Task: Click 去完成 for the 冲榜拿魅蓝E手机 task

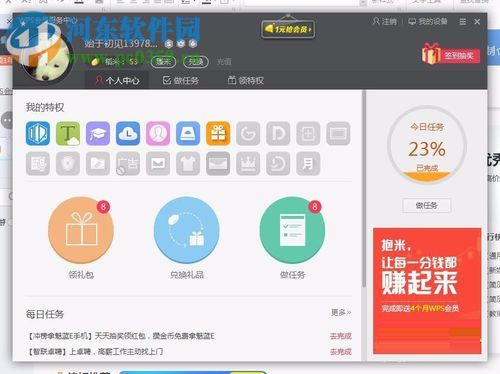Action: 341,336
